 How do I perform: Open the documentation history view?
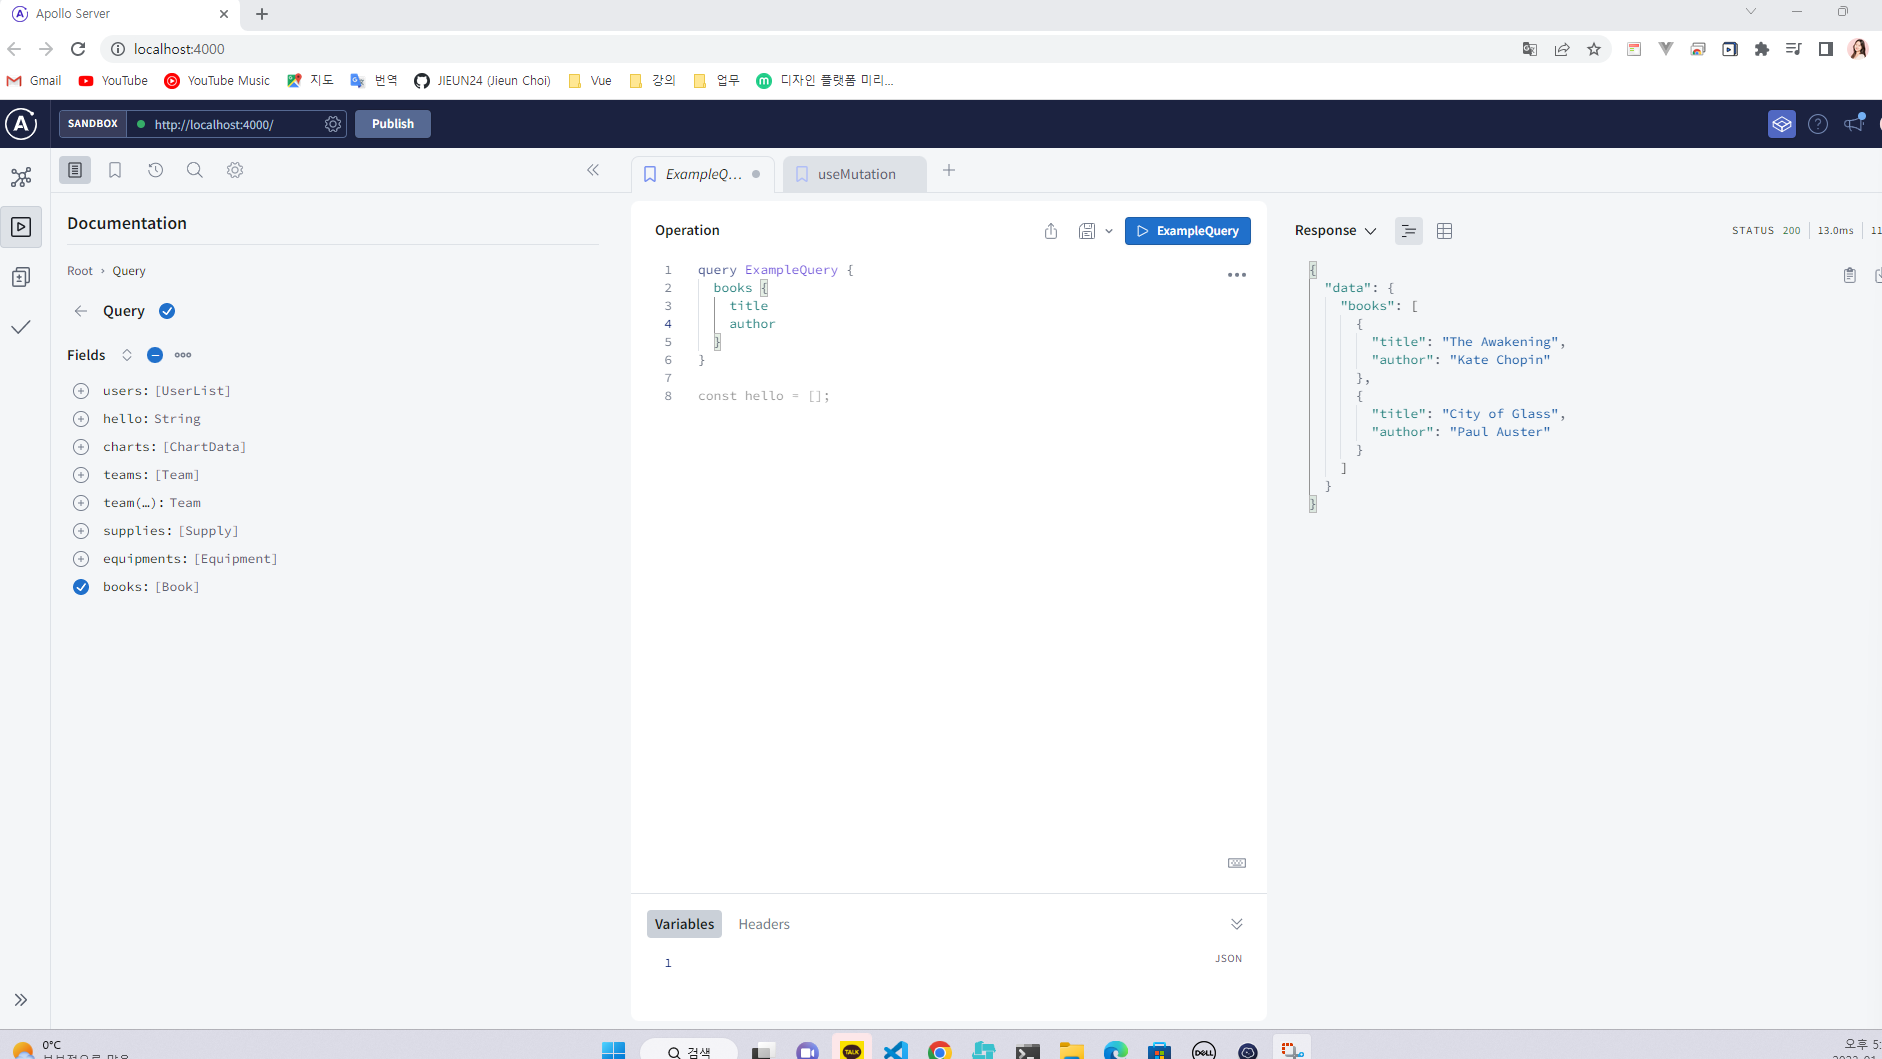156,170
